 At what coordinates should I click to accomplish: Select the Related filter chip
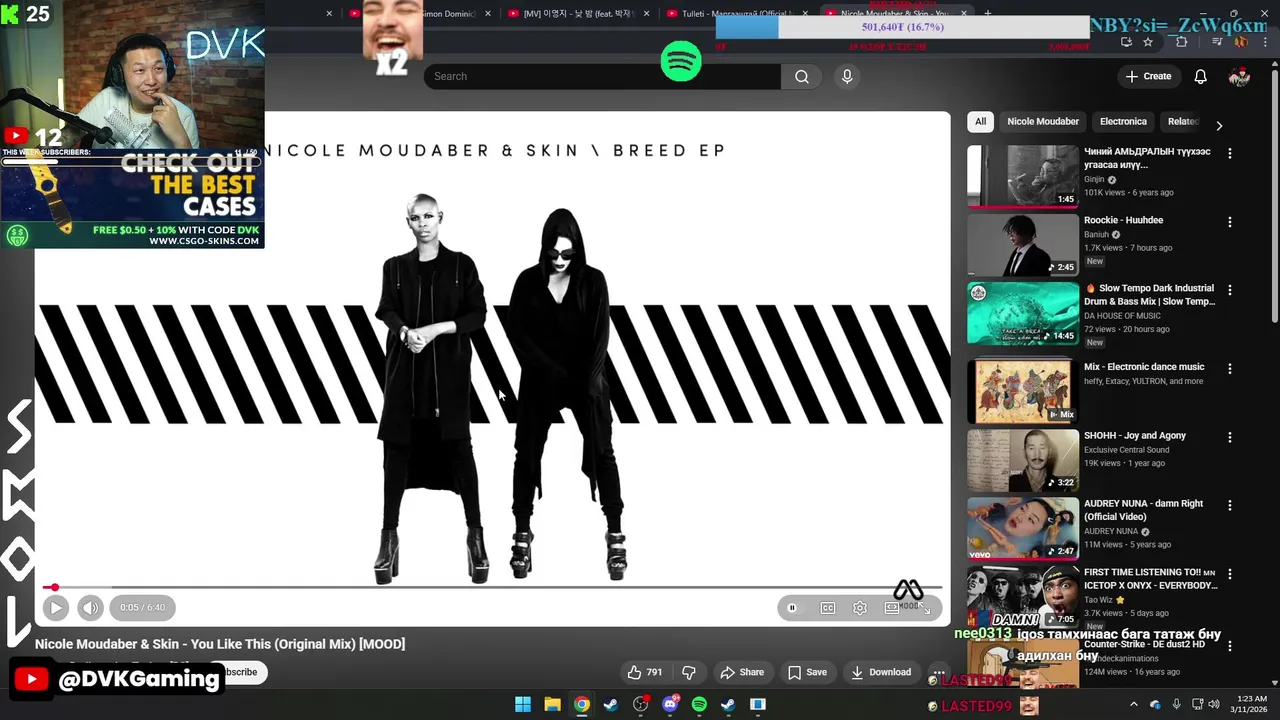[x=1183, y=121]
